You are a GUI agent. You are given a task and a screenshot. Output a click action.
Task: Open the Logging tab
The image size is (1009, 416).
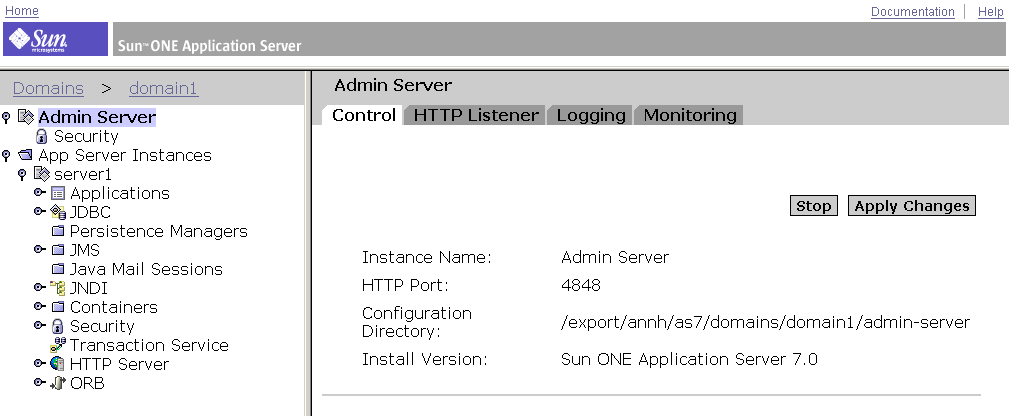tap(591, 115)
